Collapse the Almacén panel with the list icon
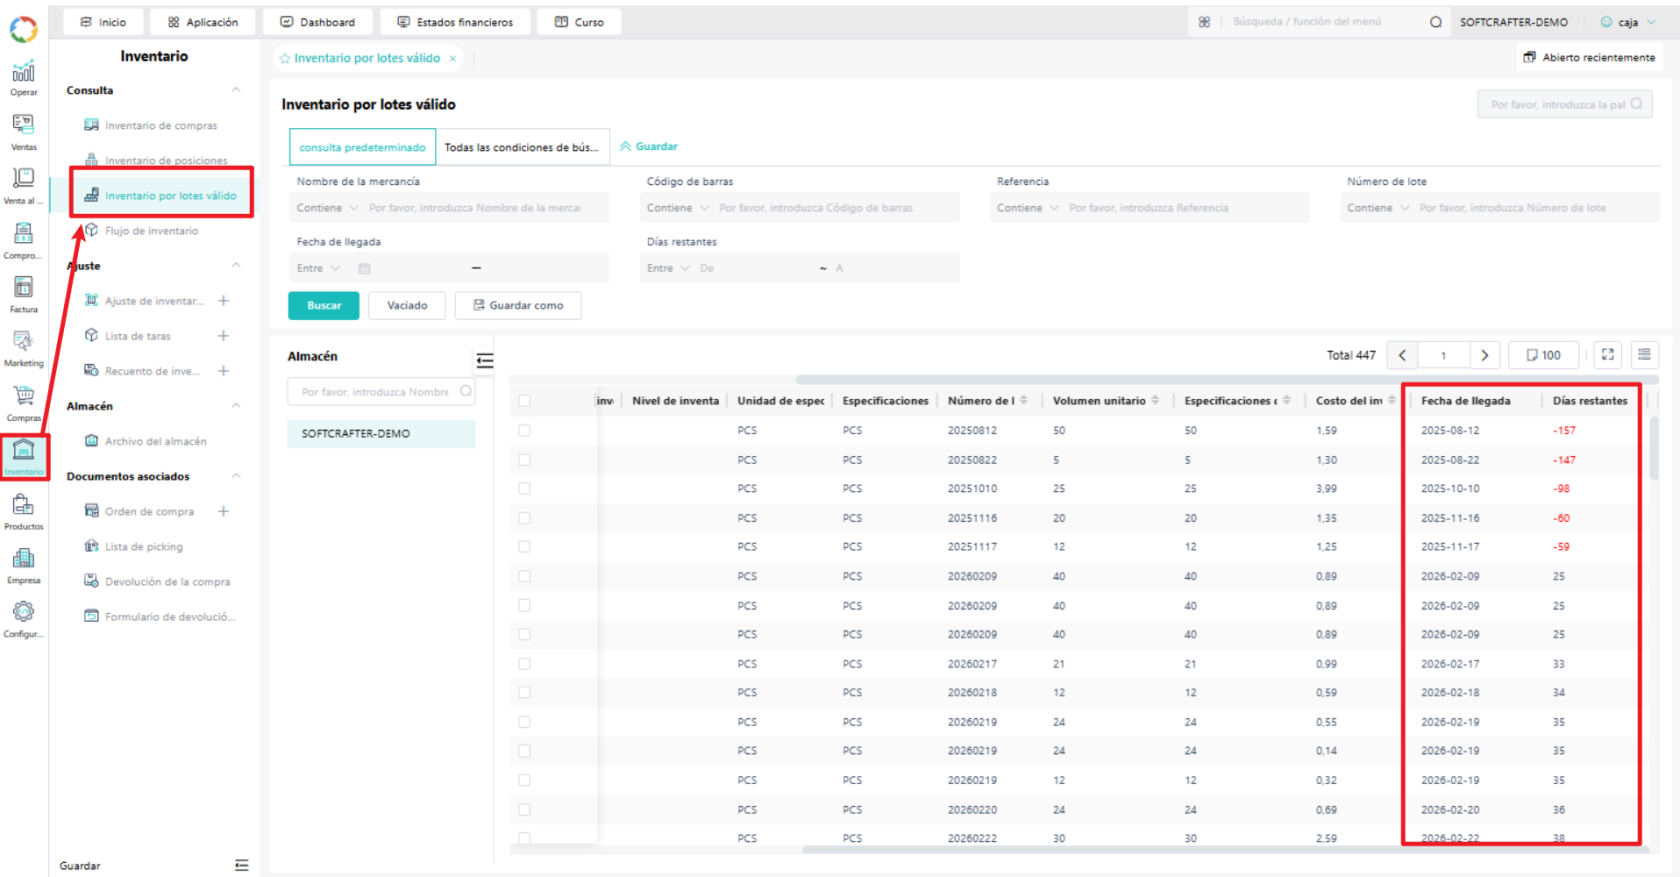 [x=485, y=360]
